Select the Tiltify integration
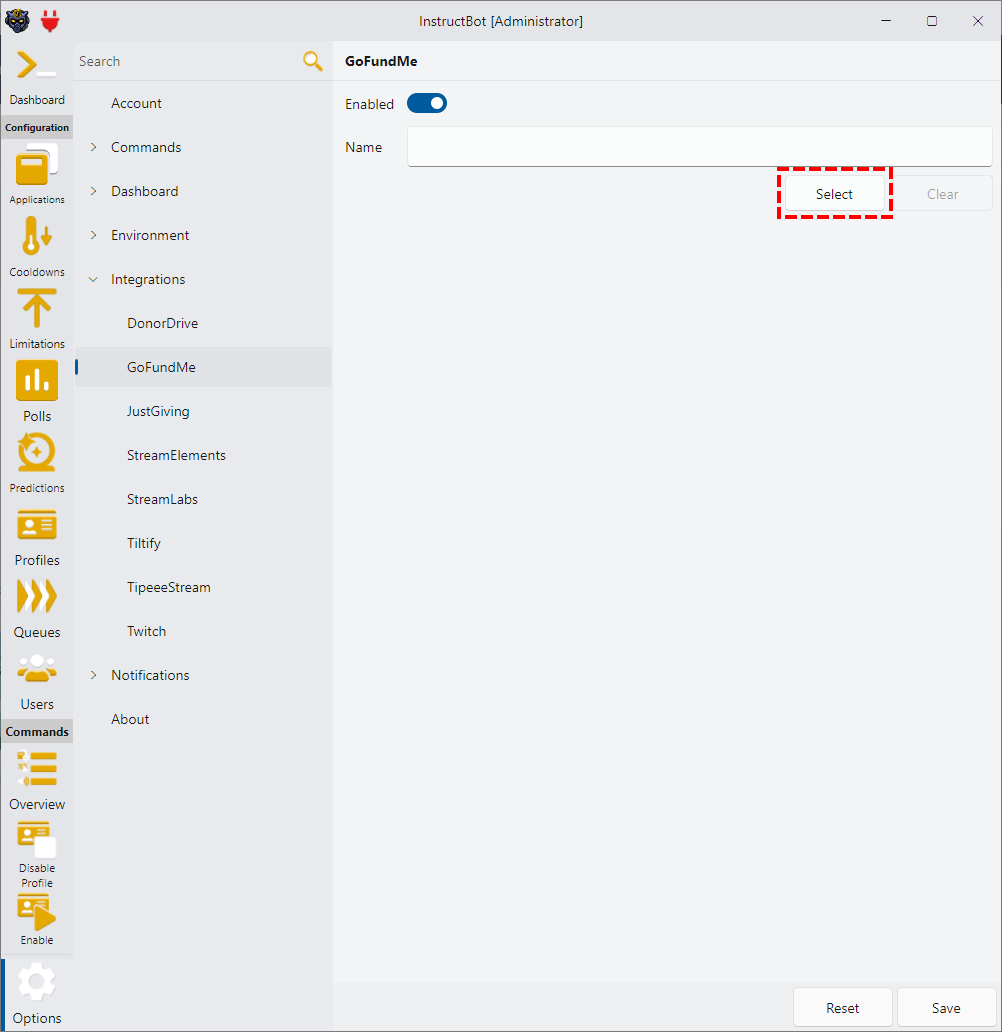This screenshot has width=1002, height=1032. click(203, 544)
